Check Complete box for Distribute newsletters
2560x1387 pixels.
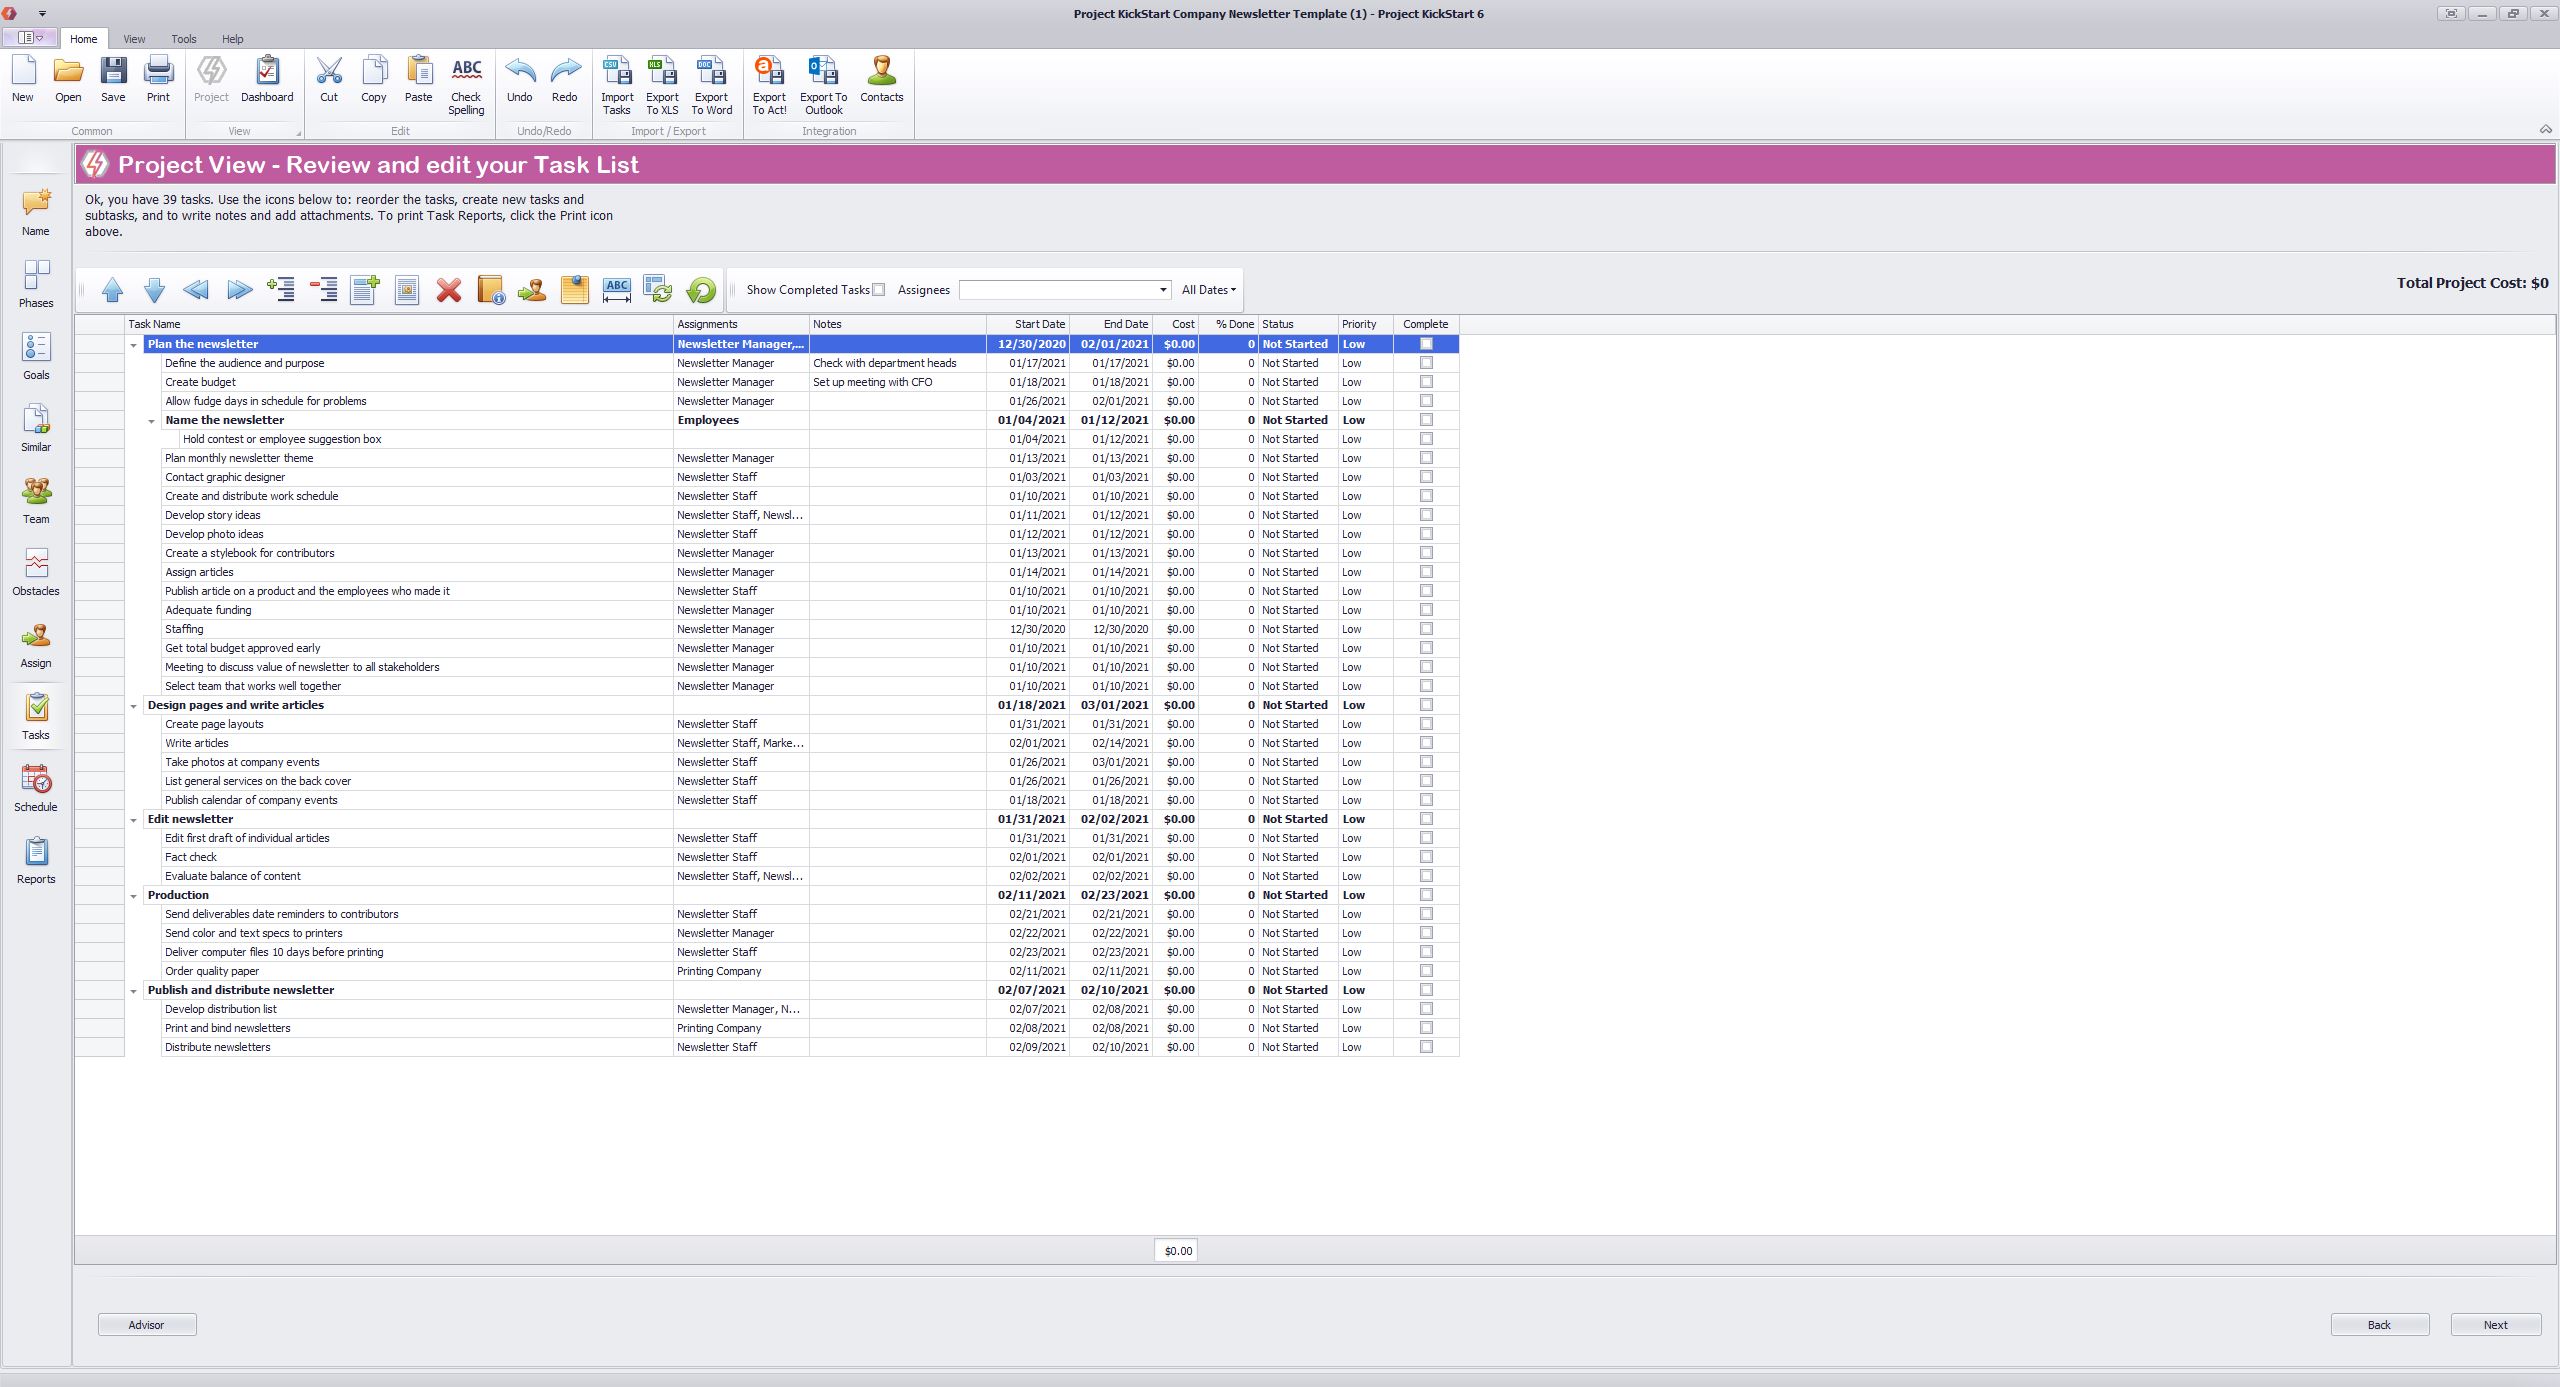coord(1426,1047)
